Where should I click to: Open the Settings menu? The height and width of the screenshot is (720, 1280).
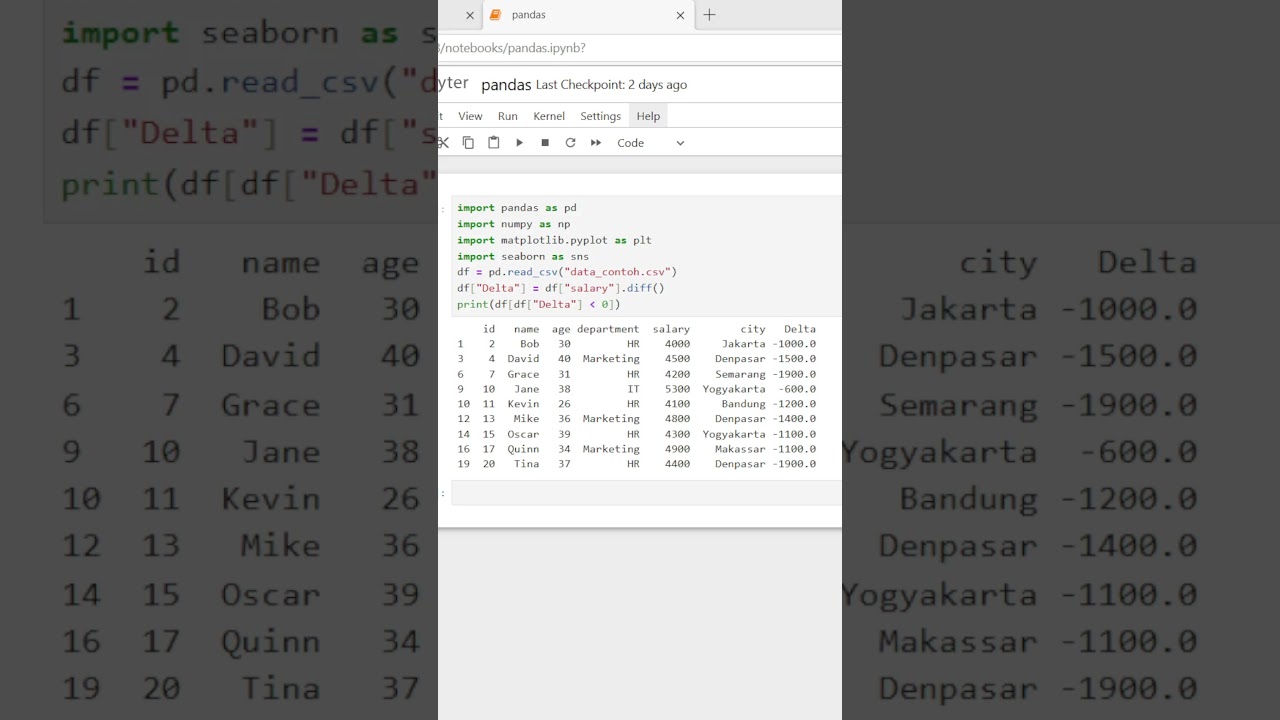600,116
